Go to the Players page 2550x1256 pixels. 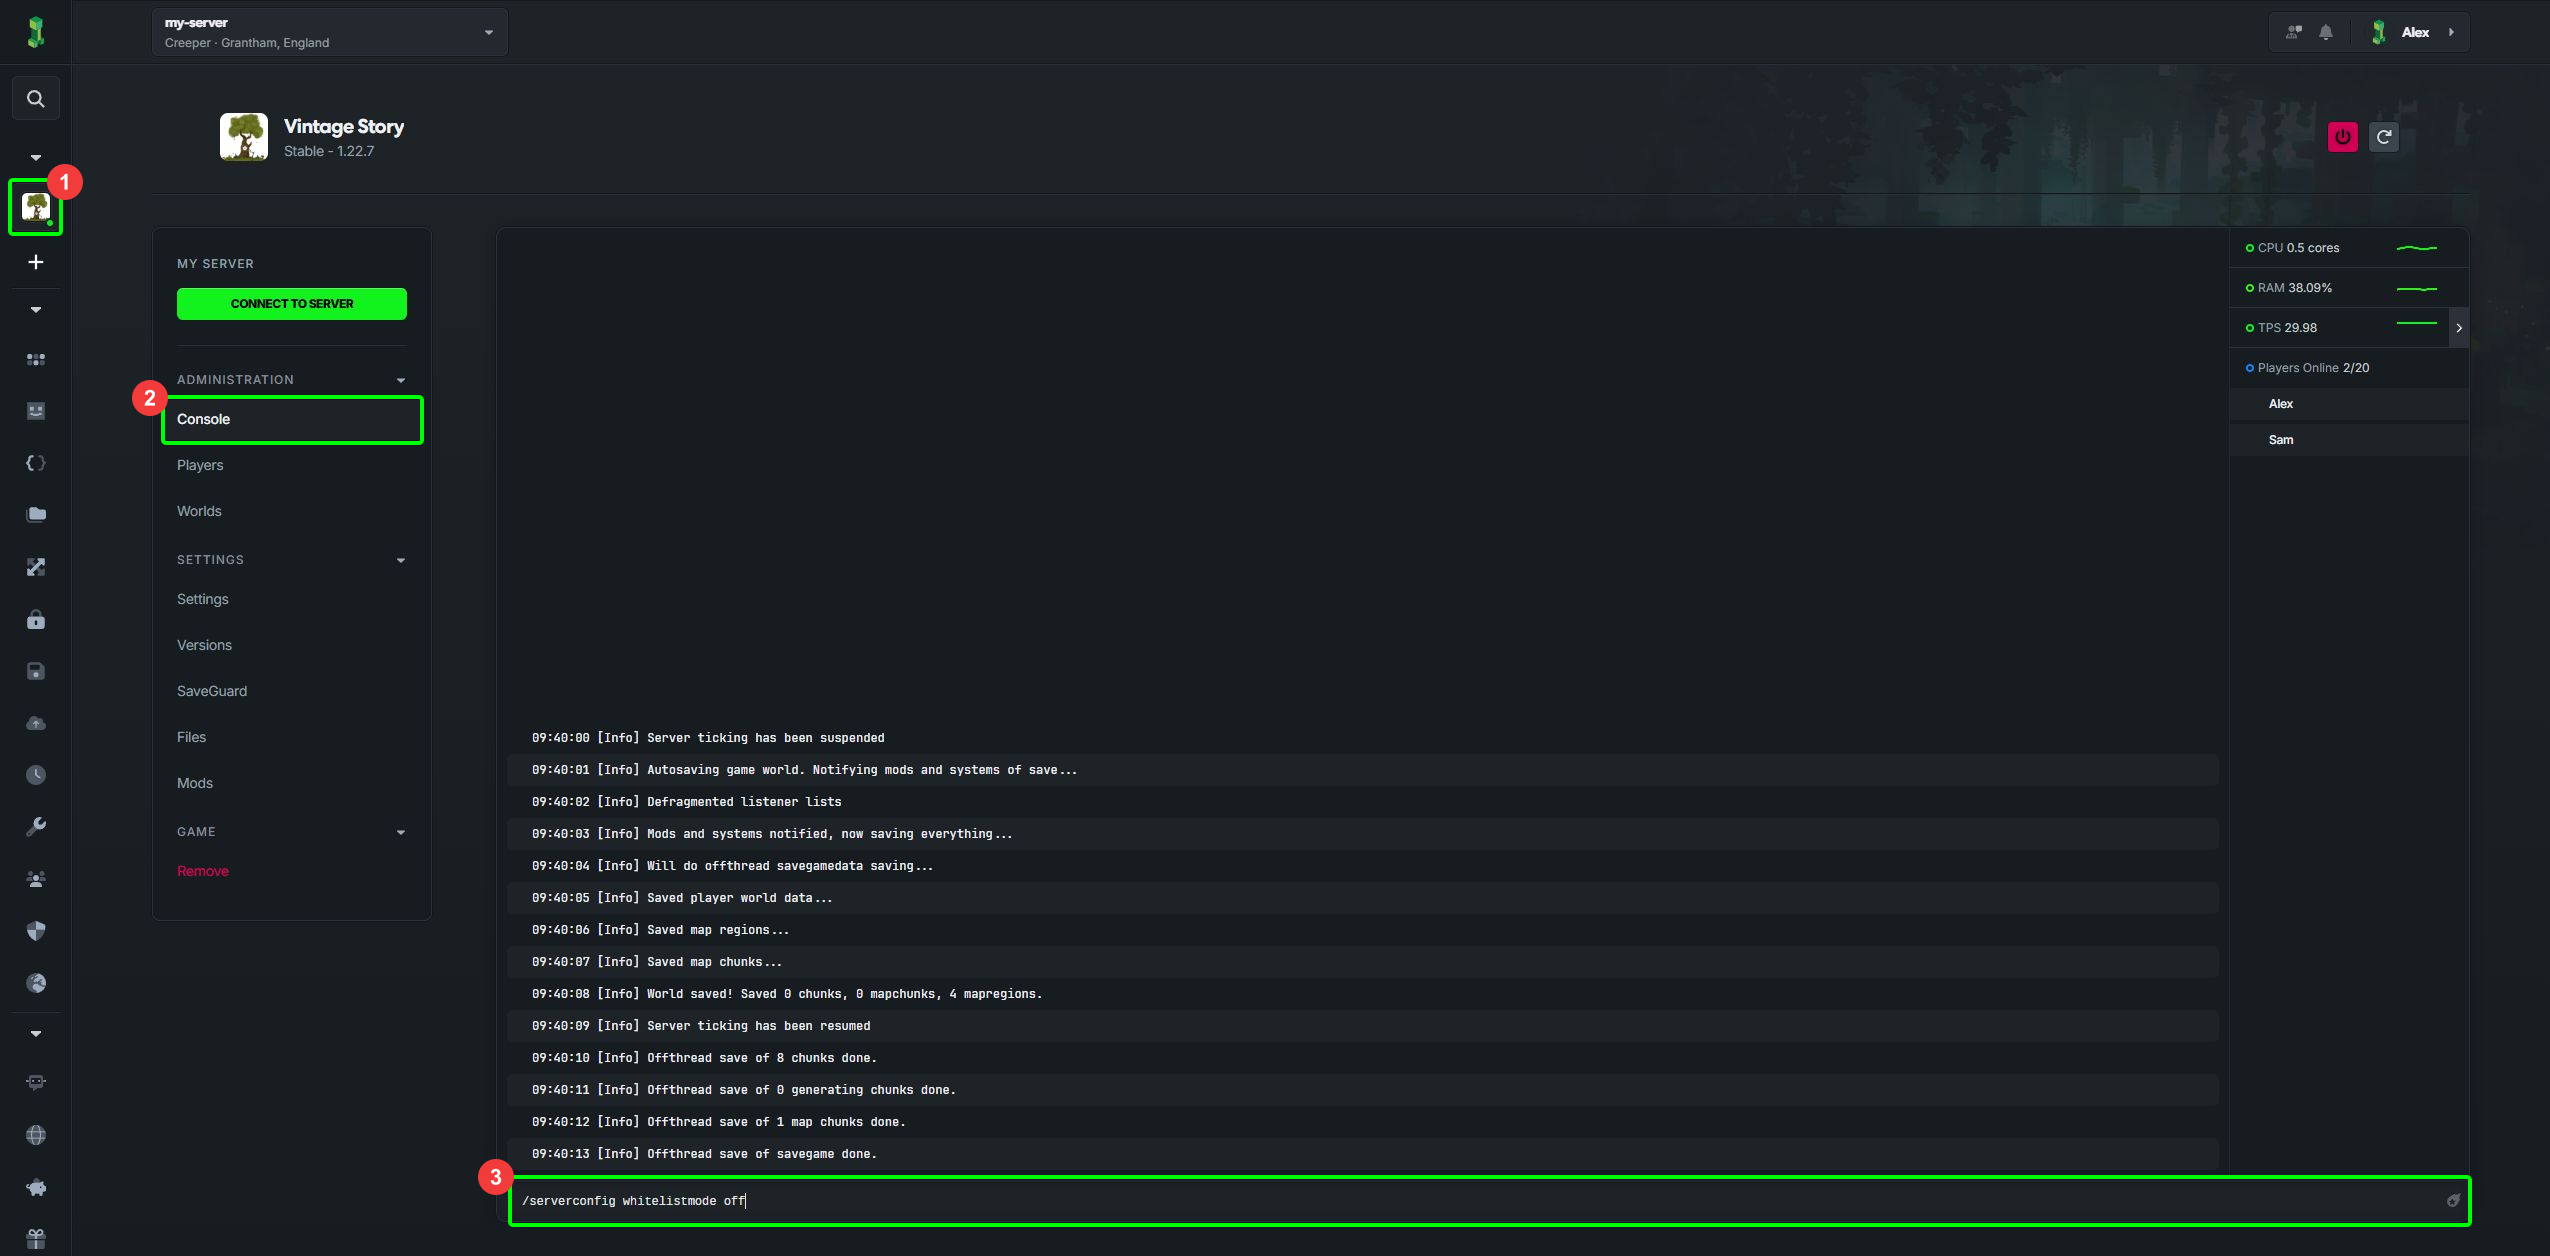coord(200,465)
